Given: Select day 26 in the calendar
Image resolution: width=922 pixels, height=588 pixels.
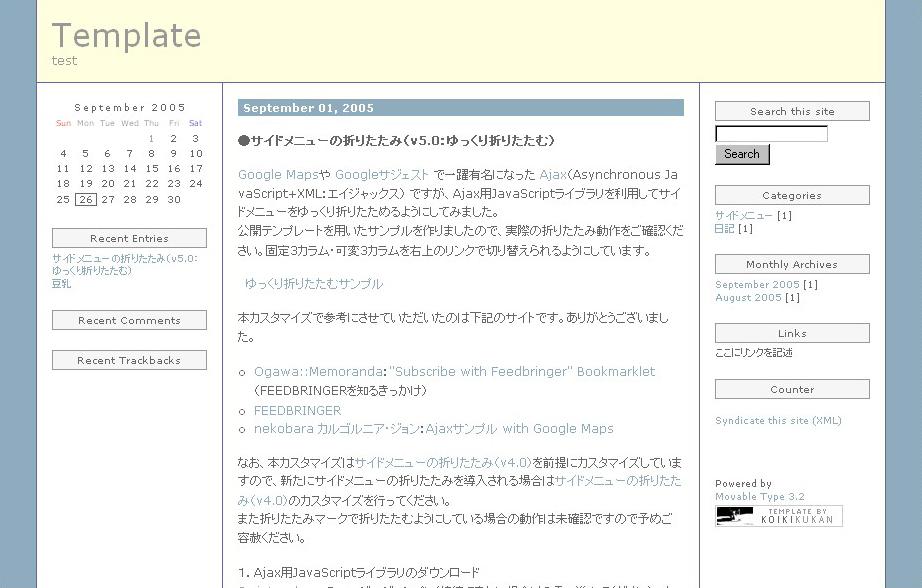Looking at the screenshot, I should 86,199.
